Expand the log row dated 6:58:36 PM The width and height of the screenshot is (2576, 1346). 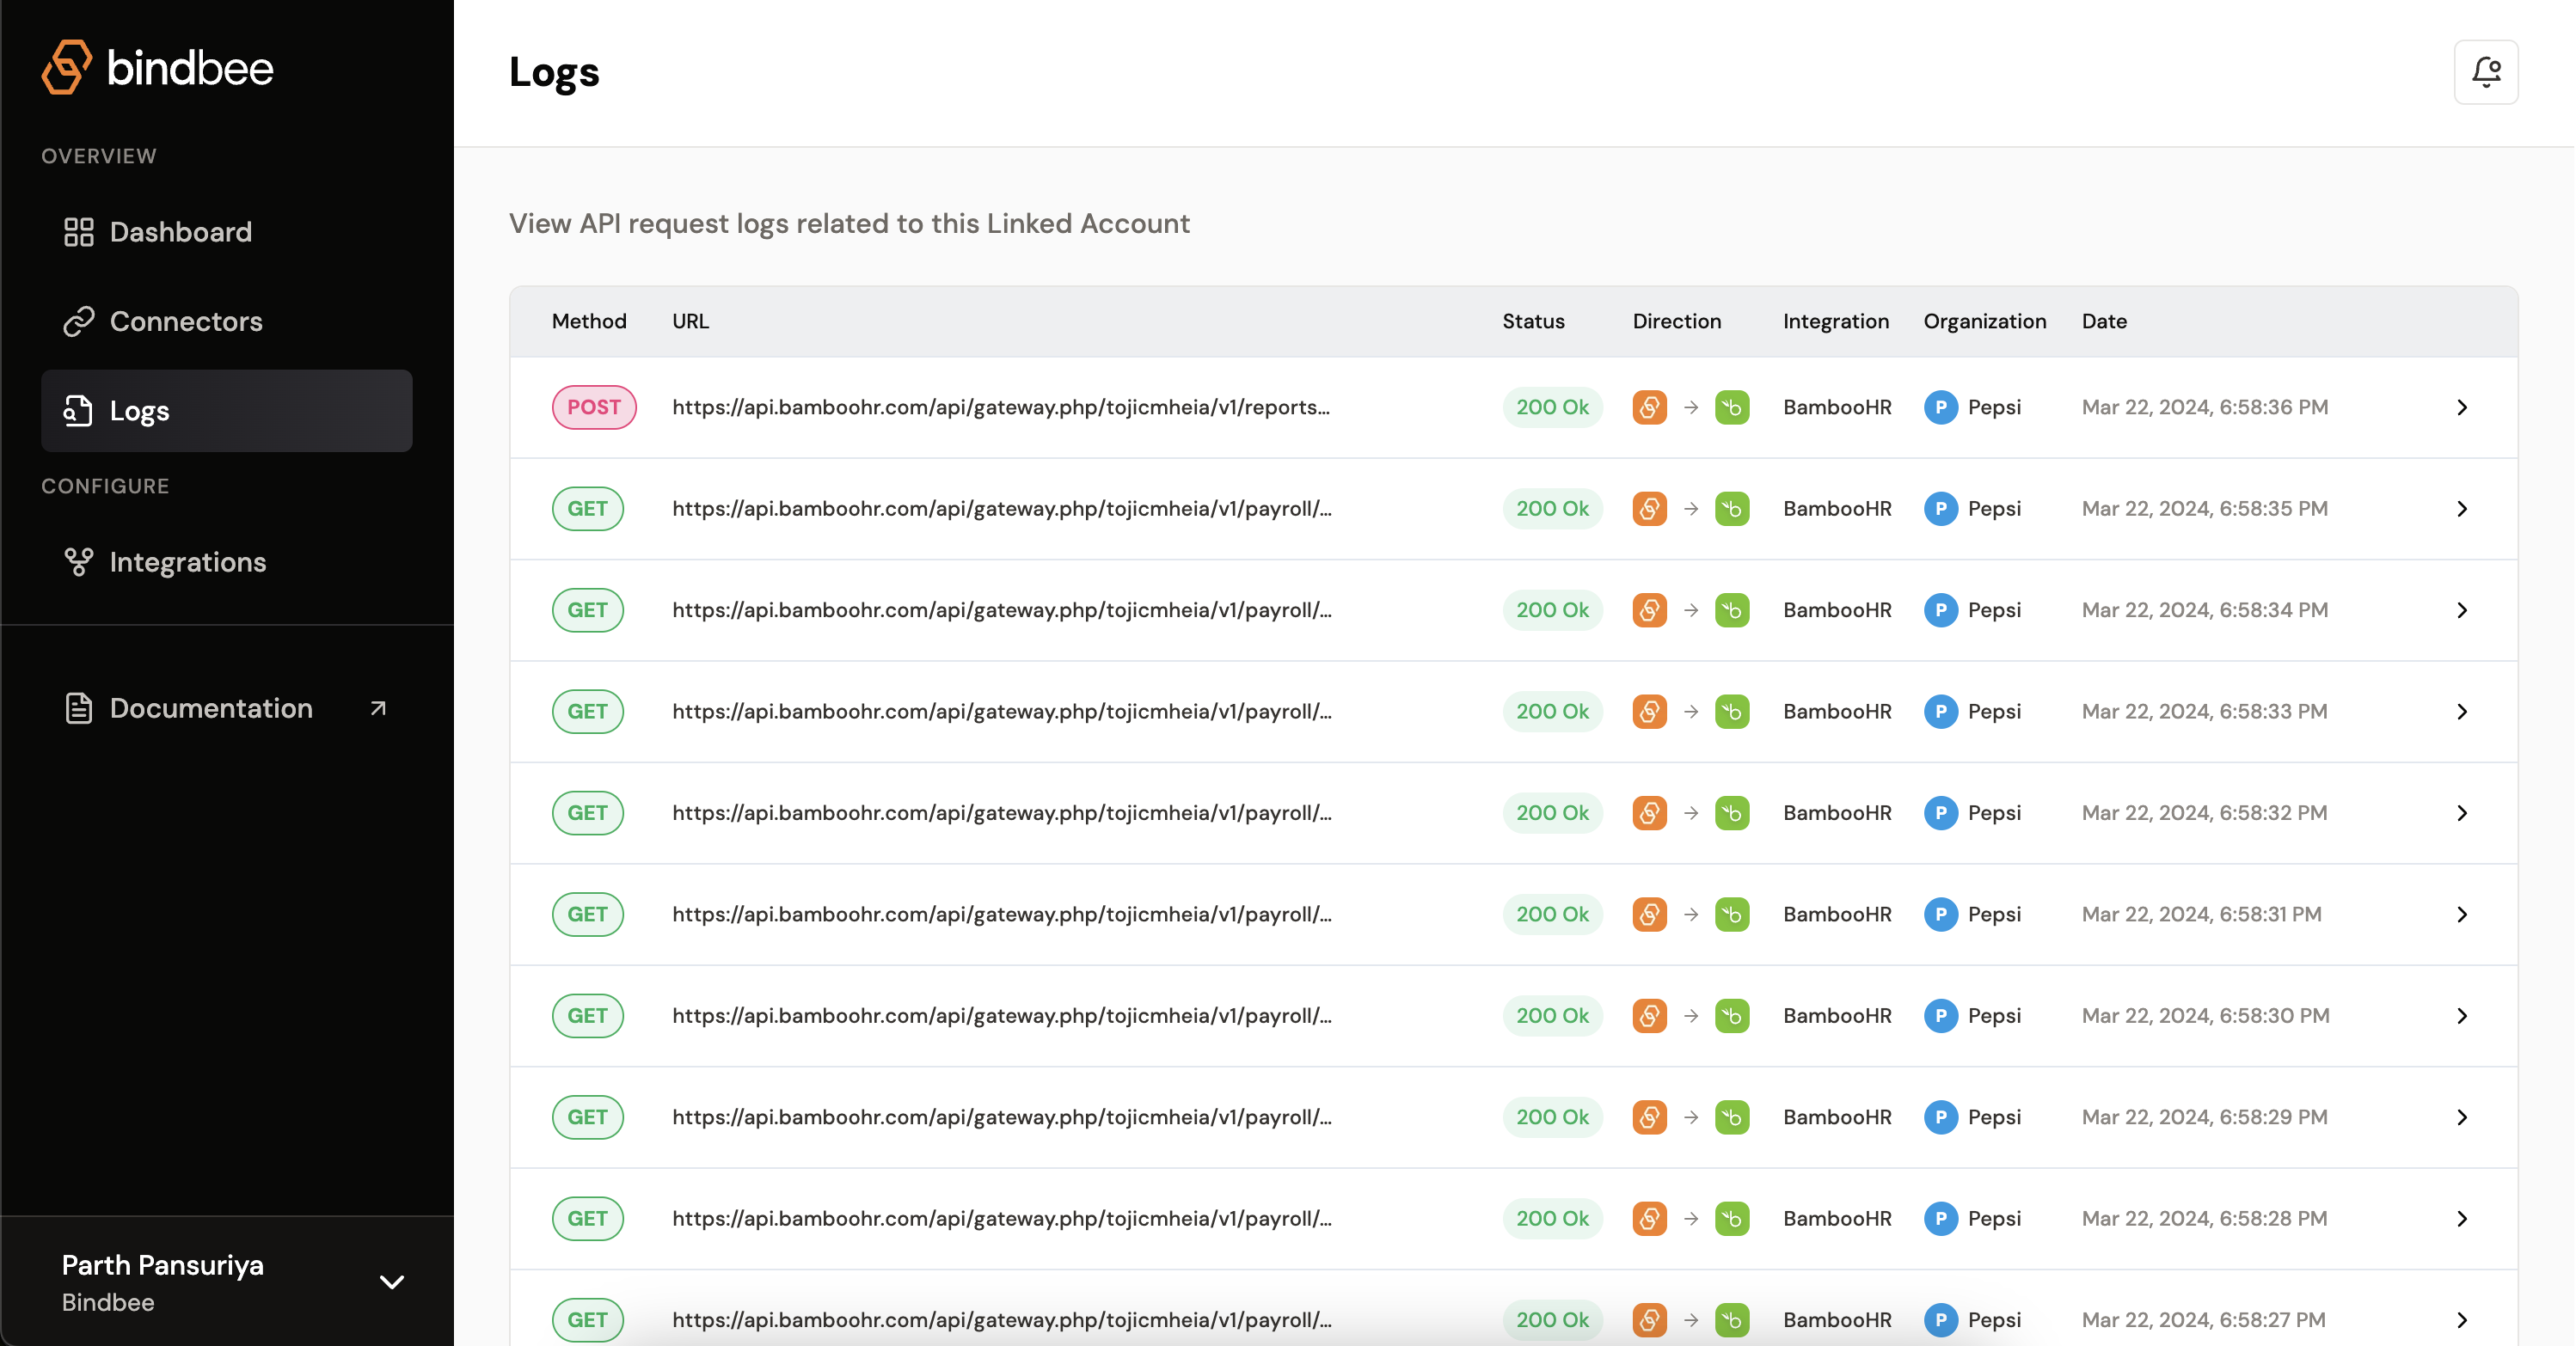pos(2462,407)
